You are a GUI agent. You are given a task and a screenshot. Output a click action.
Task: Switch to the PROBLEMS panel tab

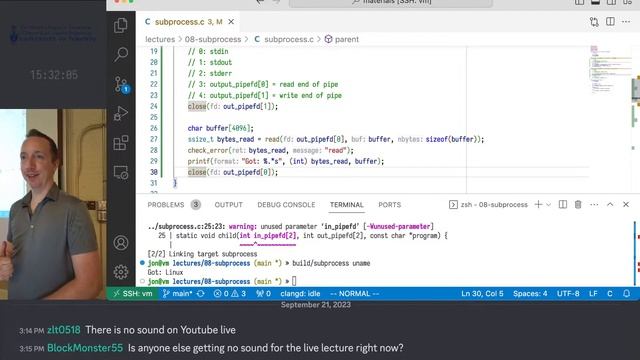tap(173, 204)
